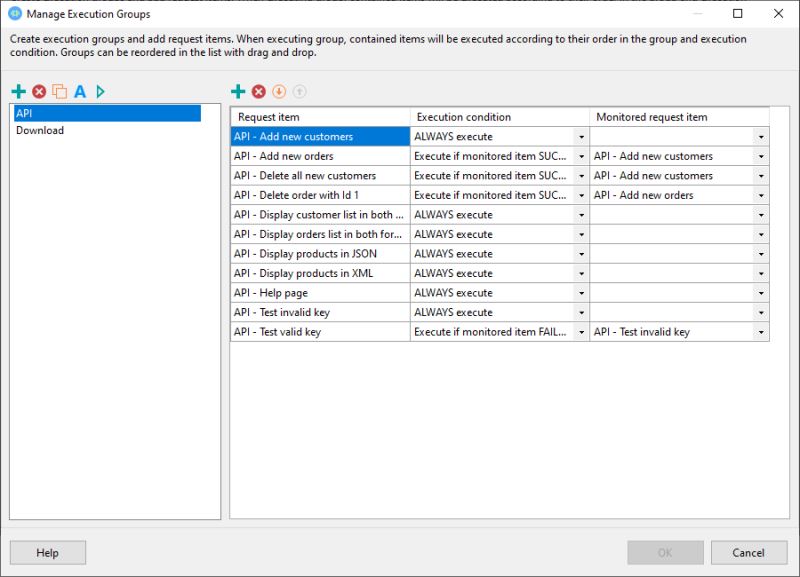Move selected request item up
Image resolution: width=800 pixels, height=577 pixels.
[299, 92]
